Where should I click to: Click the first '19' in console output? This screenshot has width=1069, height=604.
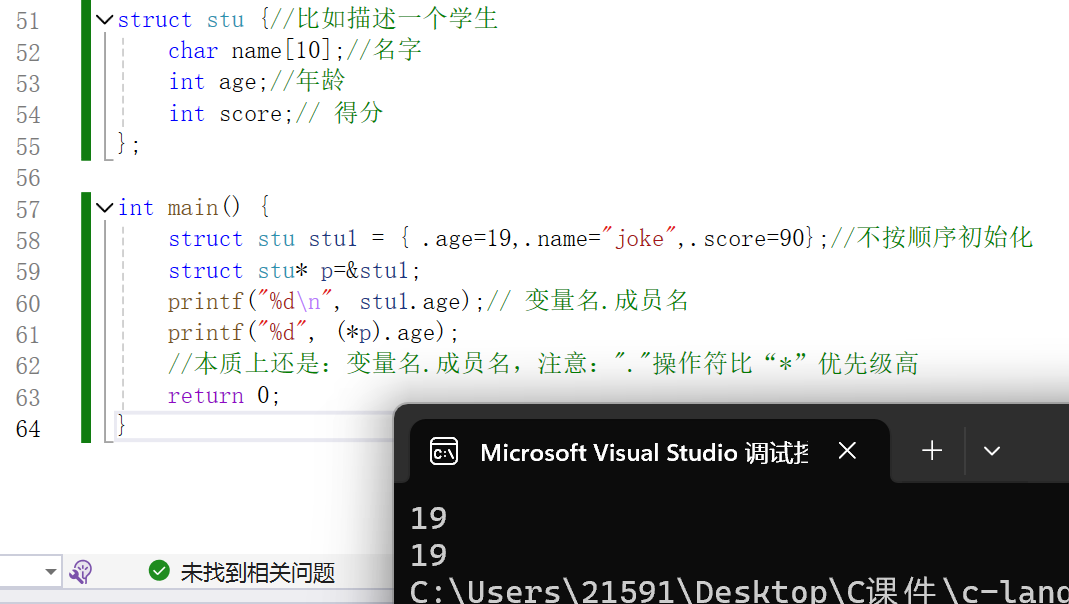(428, 518)
